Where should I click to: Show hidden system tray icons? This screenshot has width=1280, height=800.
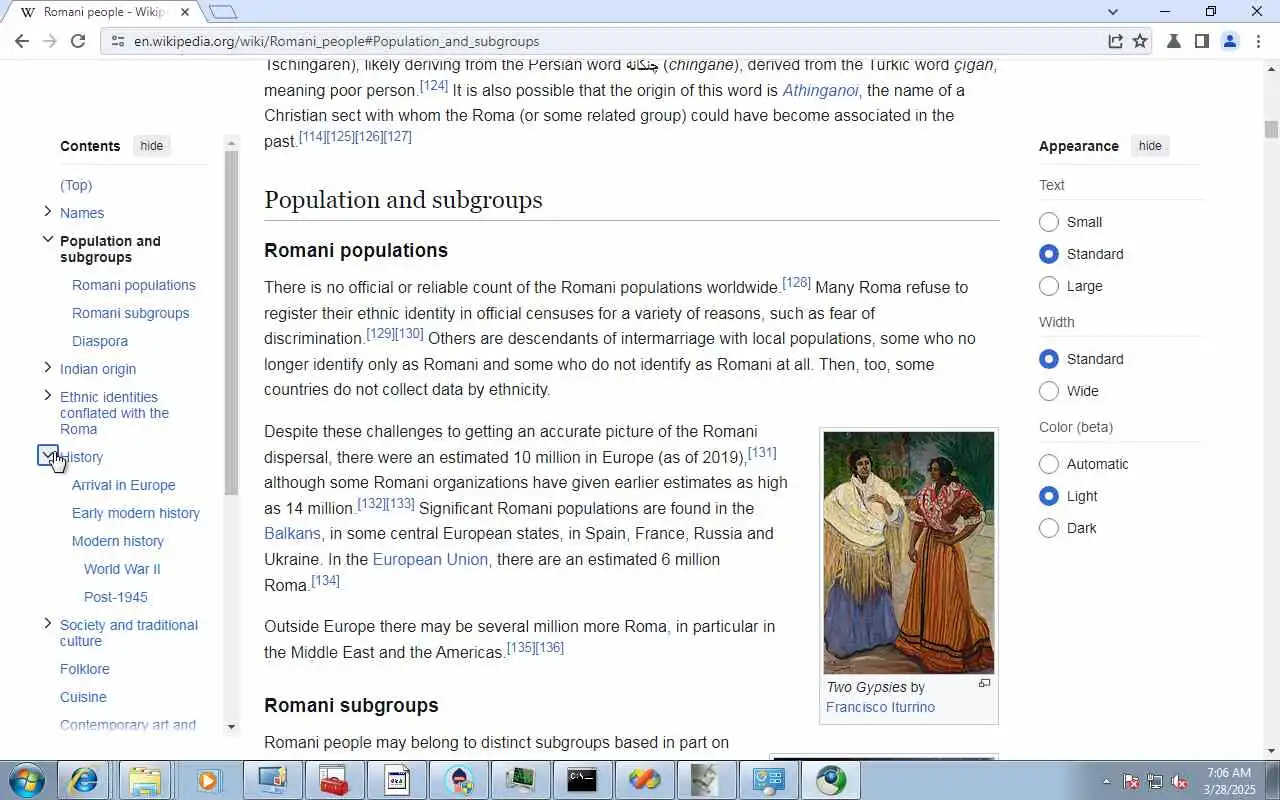click(x=1106, y=781)
